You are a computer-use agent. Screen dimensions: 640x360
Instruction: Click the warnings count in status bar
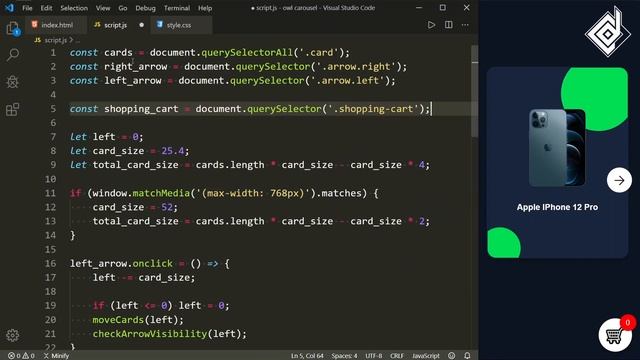pyautogui.click(x=29, y=356)
